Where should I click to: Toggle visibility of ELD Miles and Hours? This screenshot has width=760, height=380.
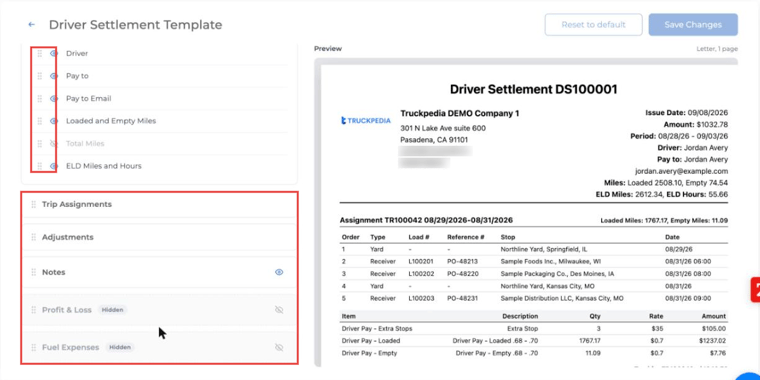click(54, 166)
